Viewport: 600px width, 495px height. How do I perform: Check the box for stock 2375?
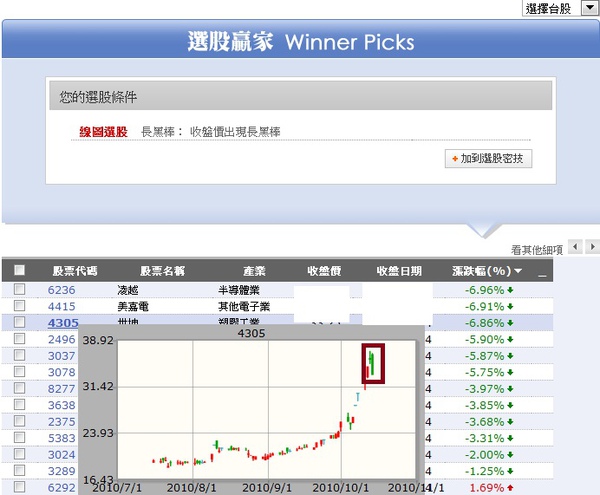20,421
